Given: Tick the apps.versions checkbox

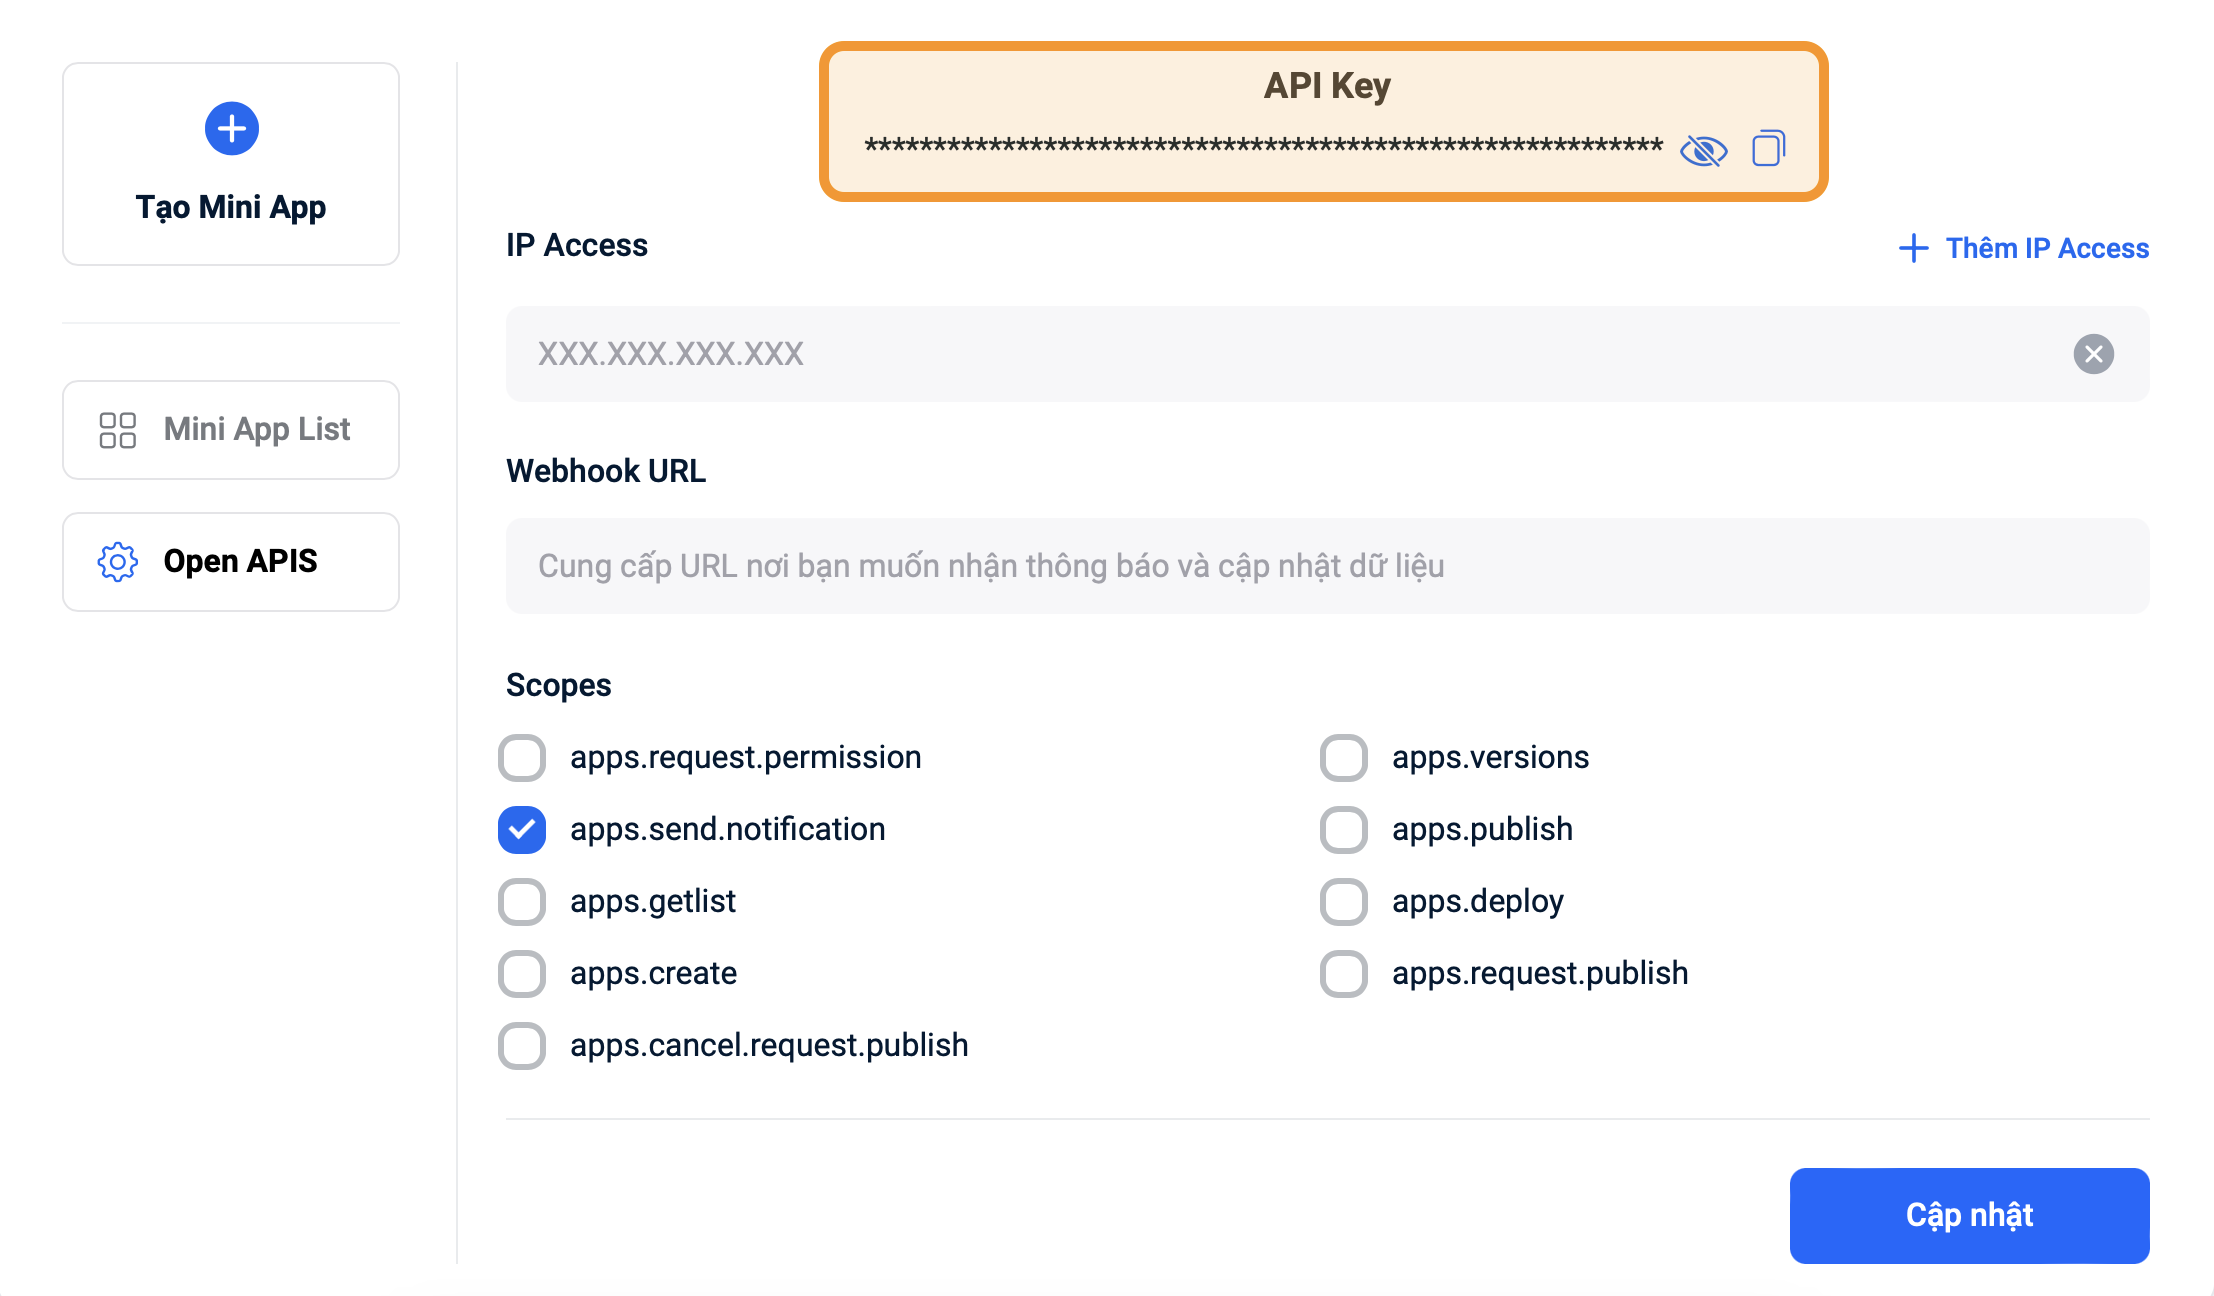Looking at the screenshot, I should pyautogui.click(x=1344, y=758).
